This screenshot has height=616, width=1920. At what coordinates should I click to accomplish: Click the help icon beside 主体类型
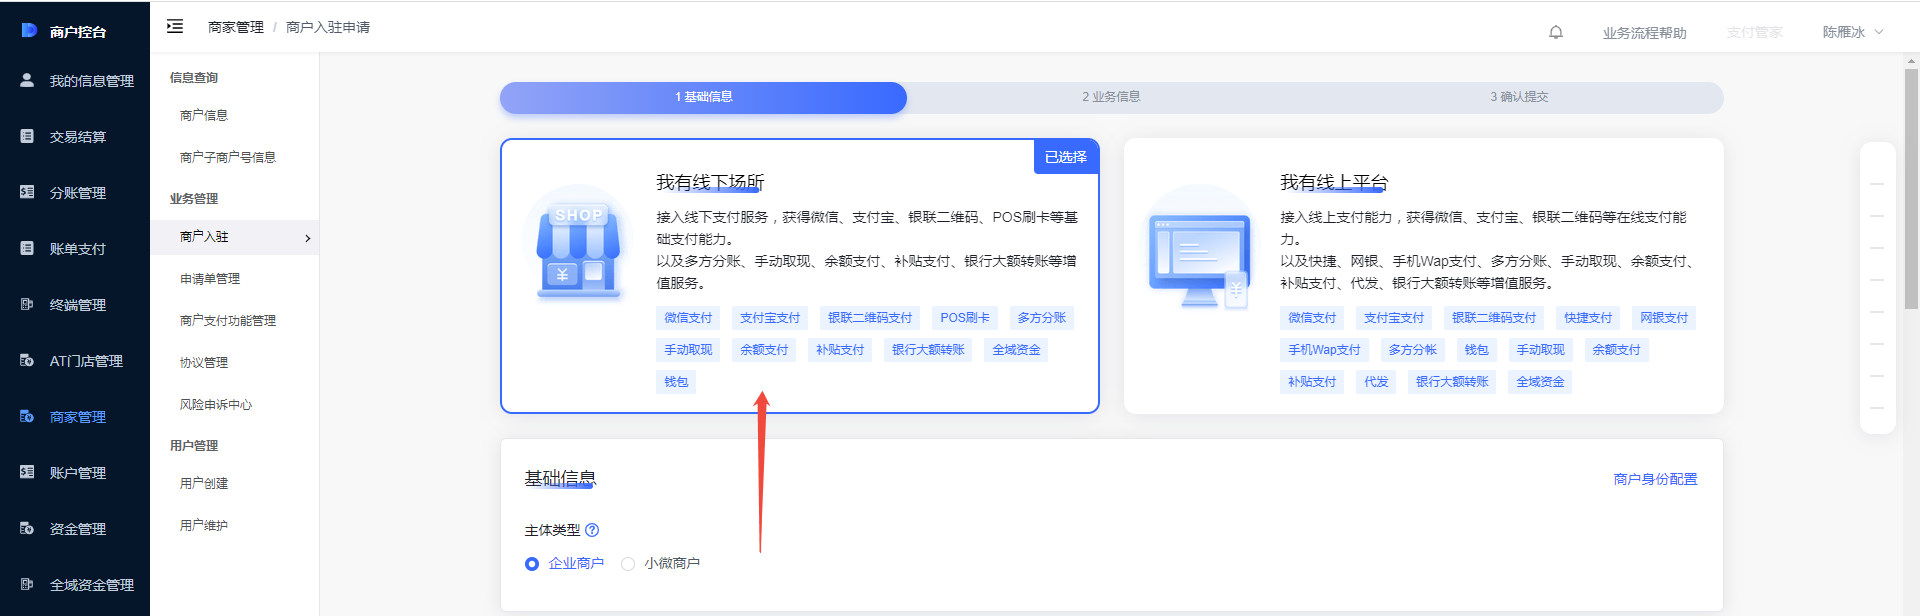592,530
